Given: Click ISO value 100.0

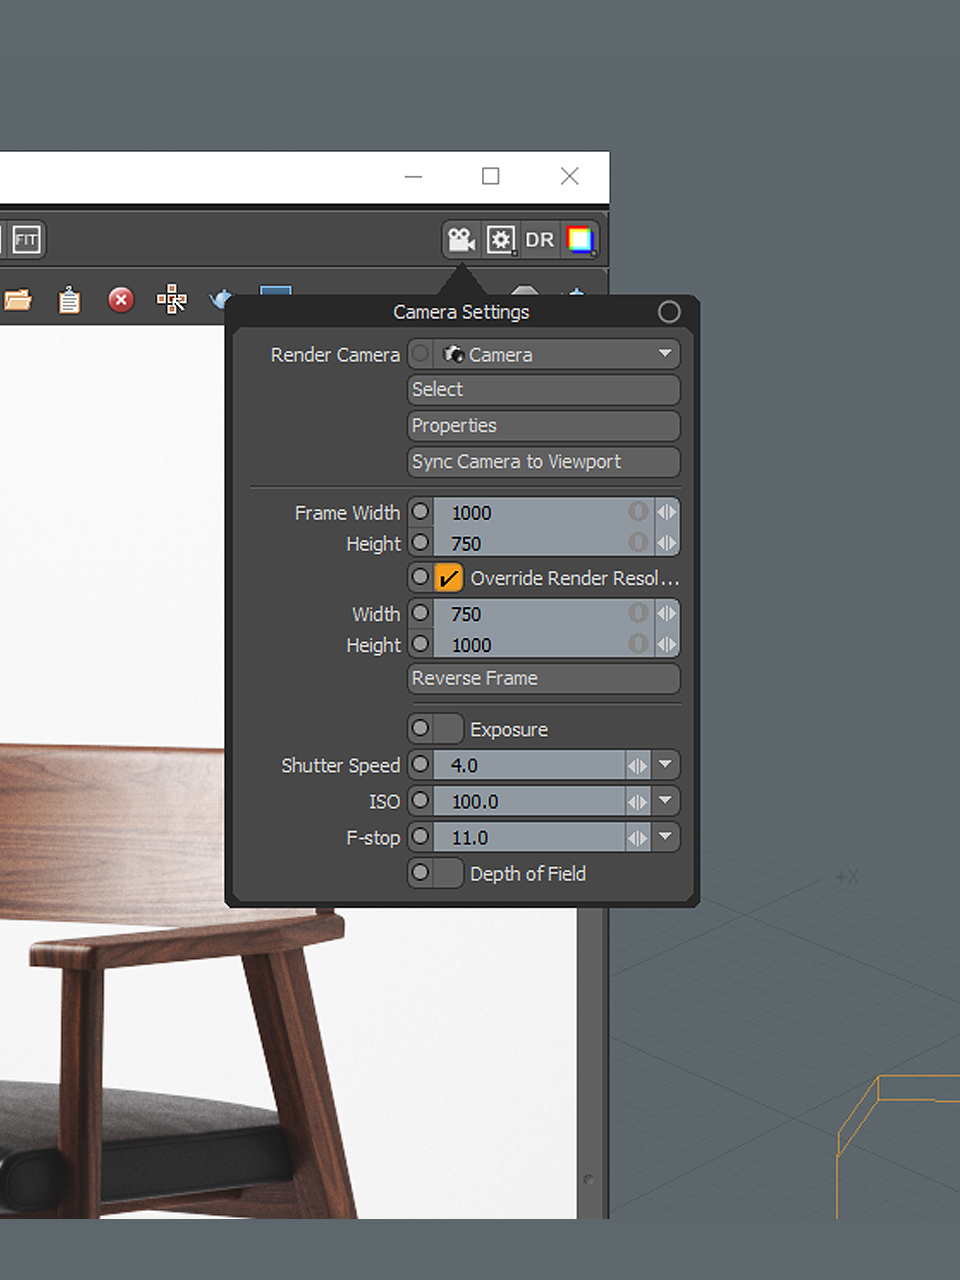Looking at the screenshot, I should pyautogui.click(x=530, y=801).
